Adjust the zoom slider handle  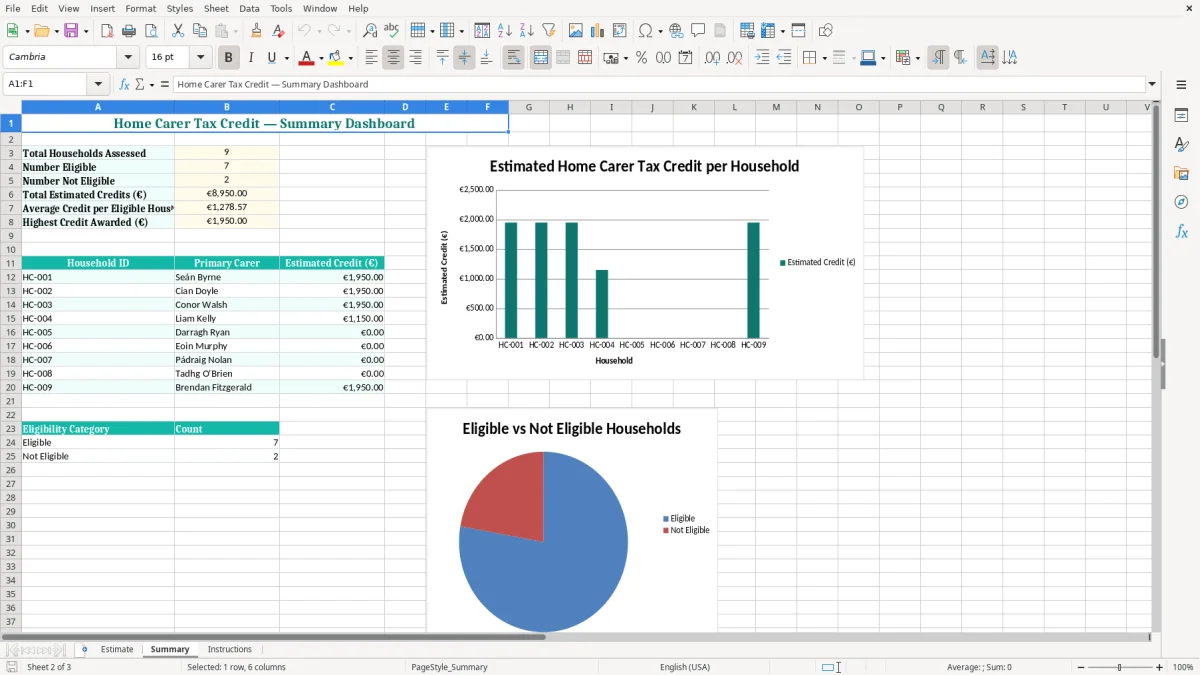pyautogui.click(x=1119, y=667)
